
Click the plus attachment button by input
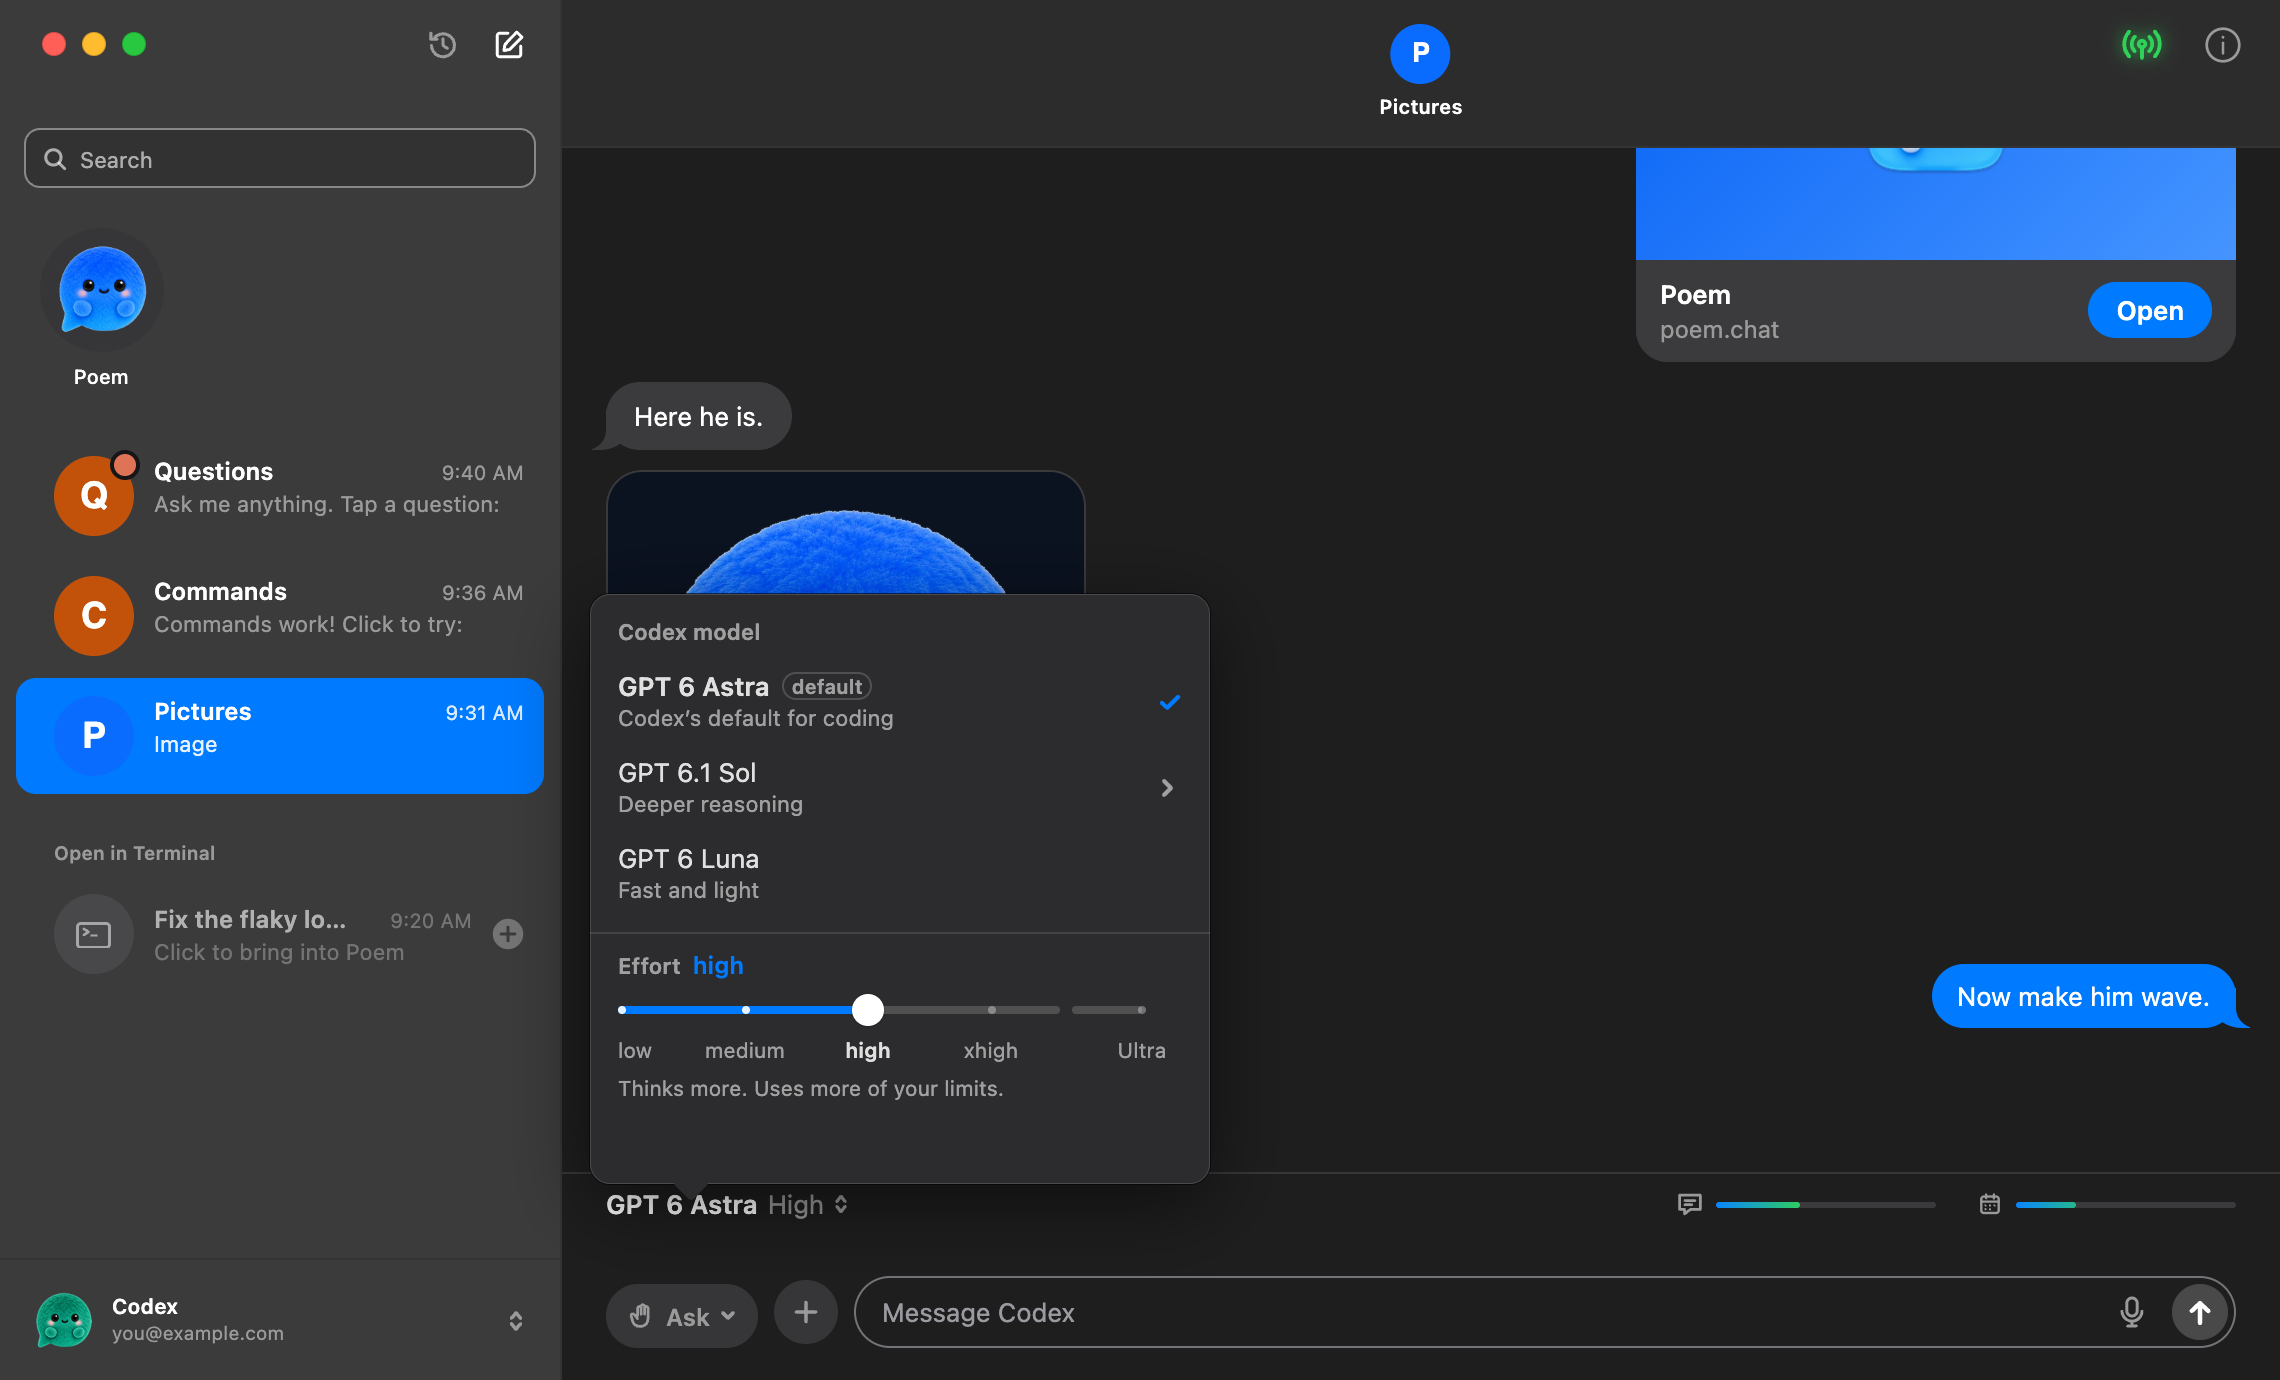pos(806,1312)
